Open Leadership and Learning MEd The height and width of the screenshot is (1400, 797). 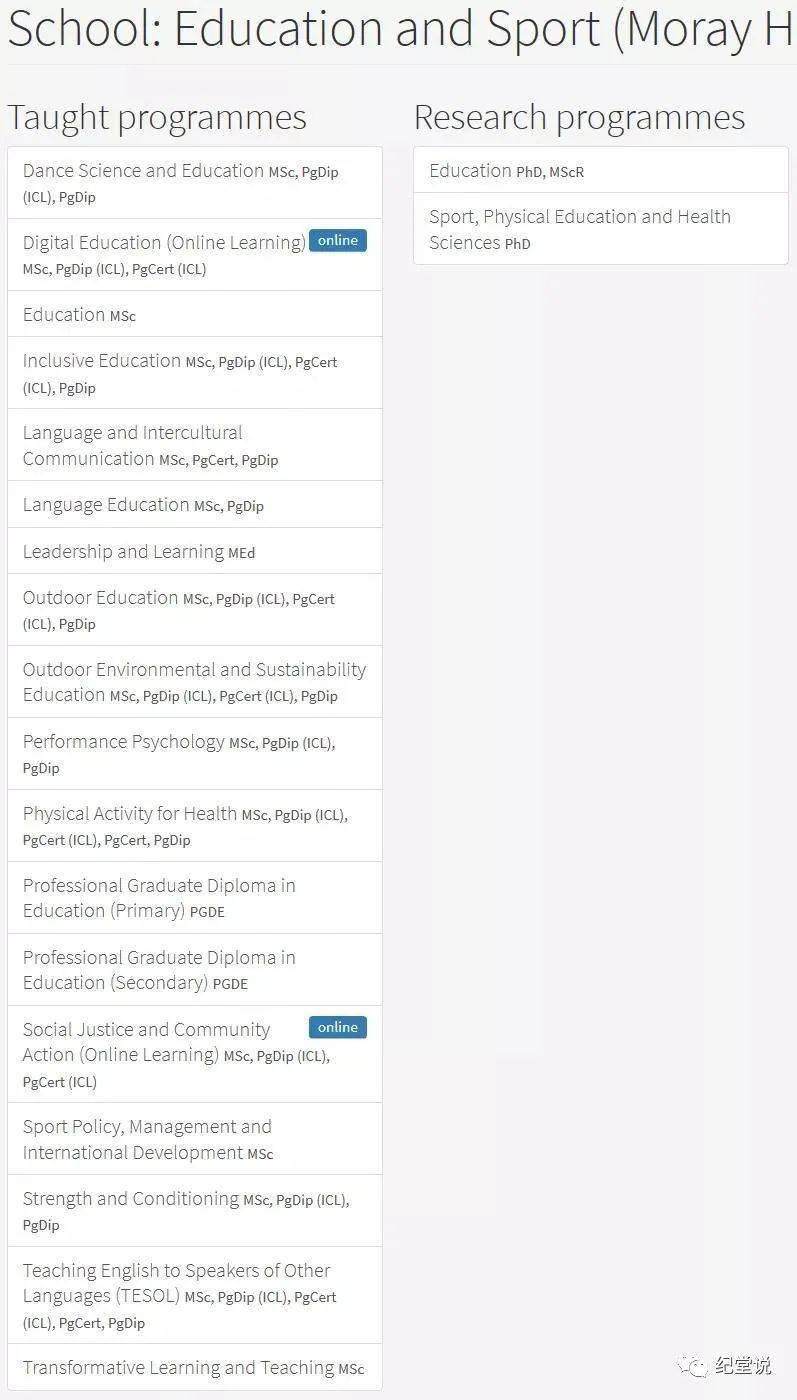click(x=123, y=552)
